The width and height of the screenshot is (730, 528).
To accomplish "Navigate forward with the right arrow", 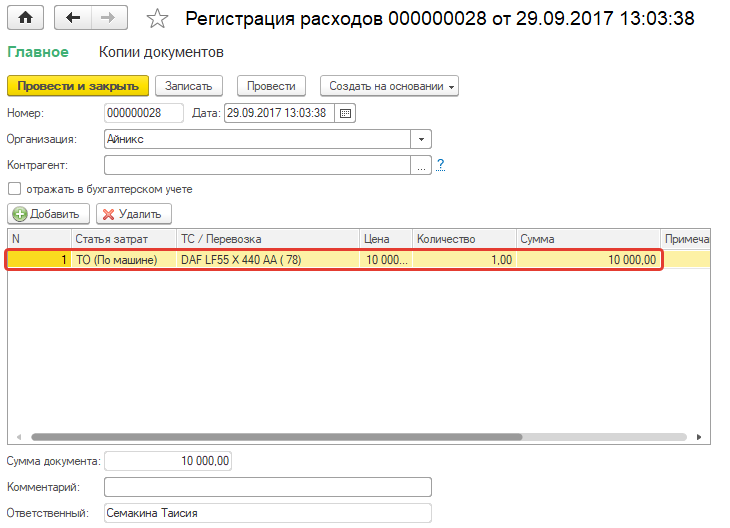I will [109, 18].
